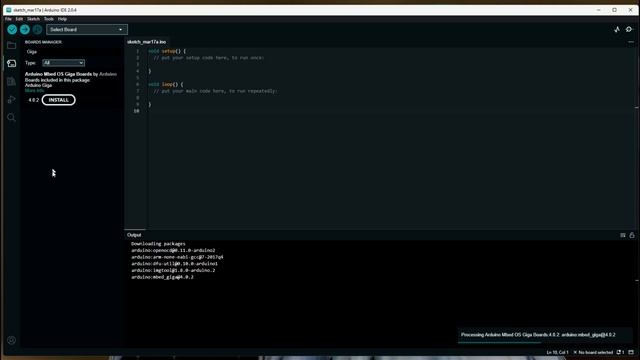This screenshot has height=360, width=640.
Task: Click the INSTALL button for Giga Boards
Action: pyautogui.click(x=58, y=100)
